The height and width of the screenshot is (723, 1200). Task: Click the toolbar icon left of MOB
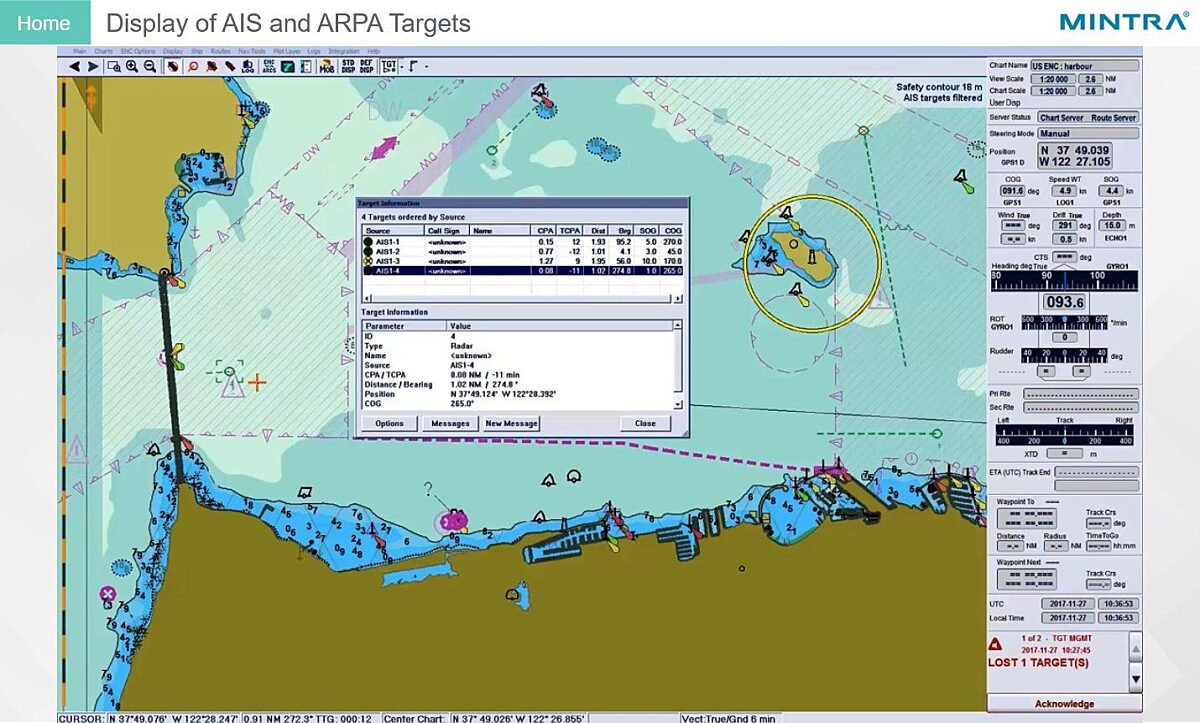tap(305, 67)
